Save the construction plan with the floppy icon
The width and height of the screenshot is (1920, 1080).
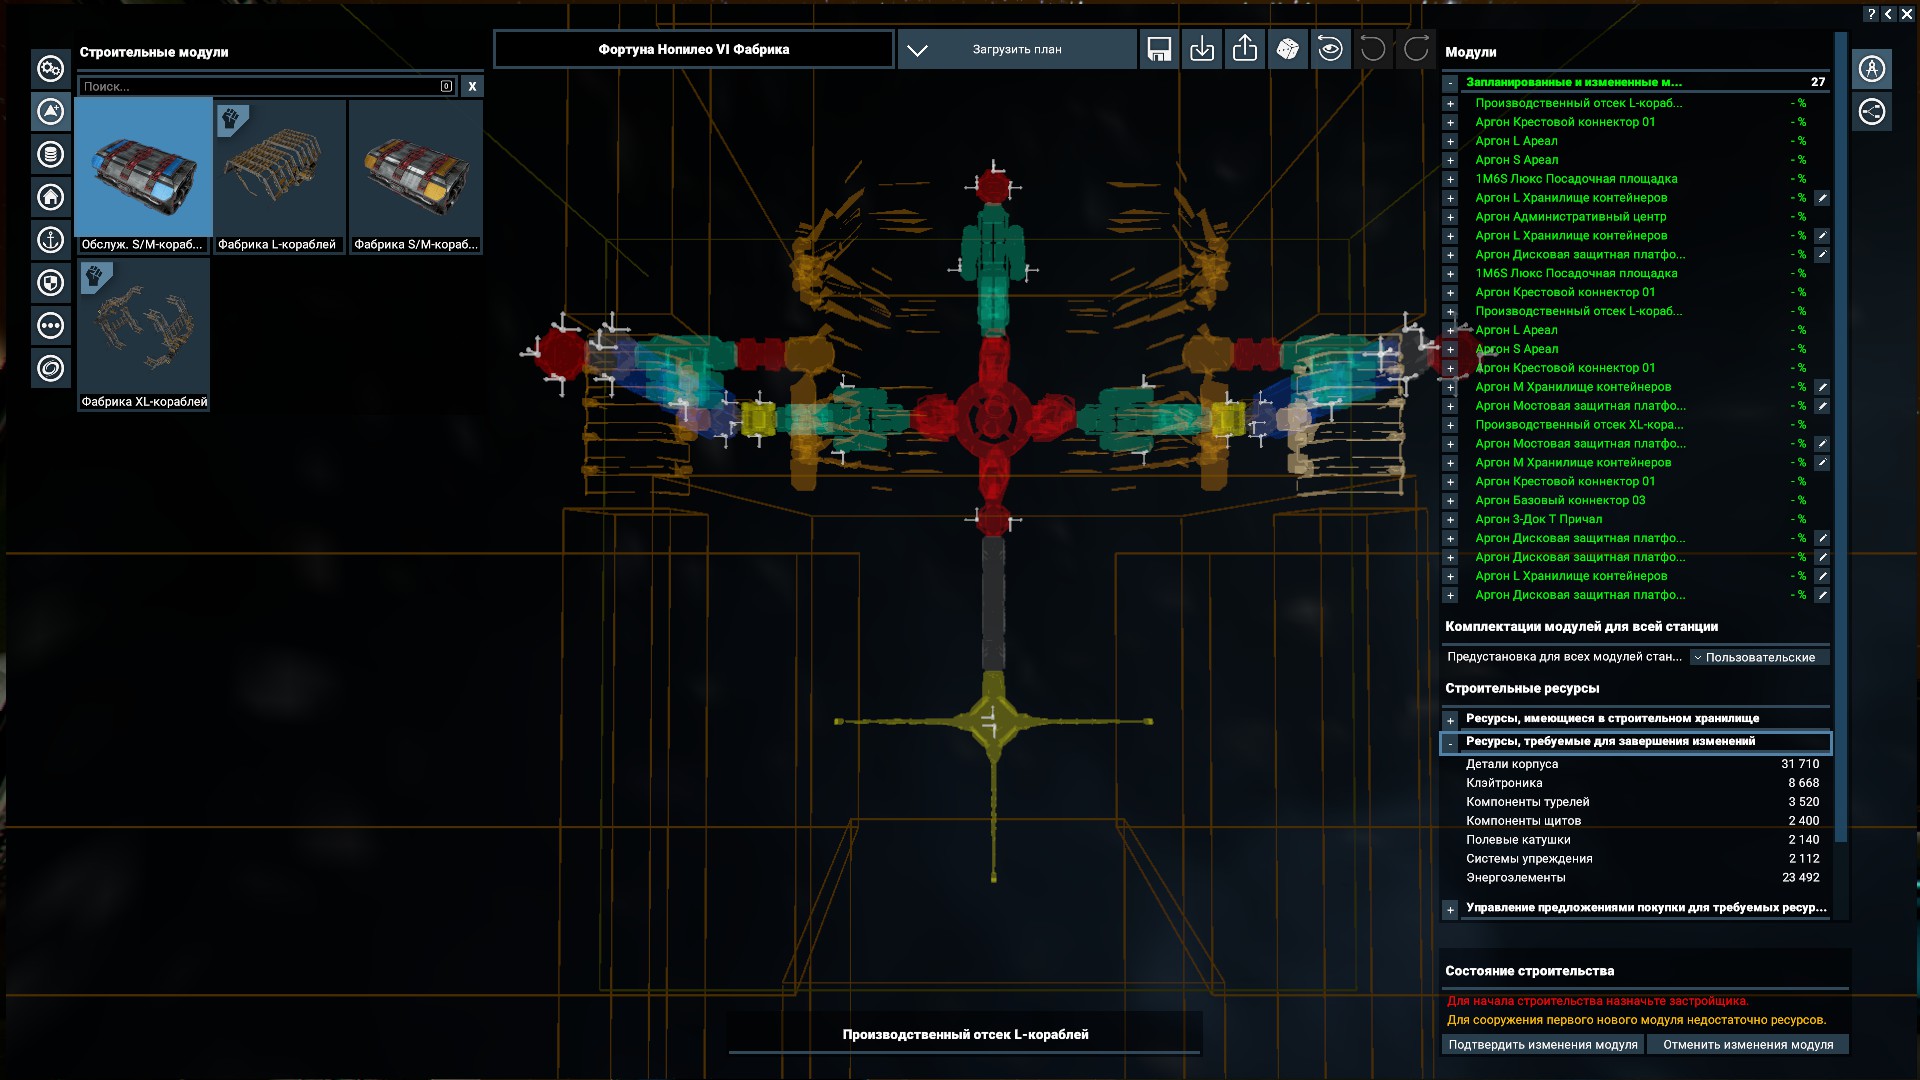click(x=1159, y=49)
